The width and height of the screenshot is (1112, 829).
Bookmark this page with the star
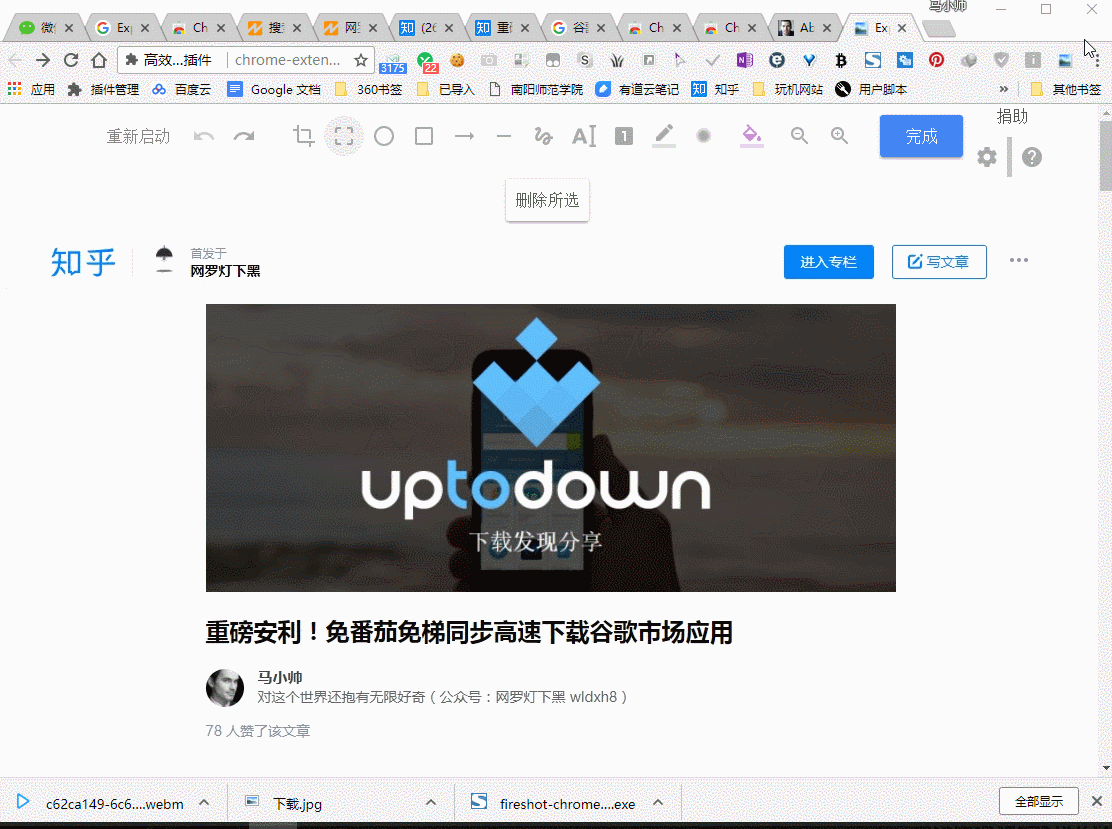tap(361, 60)
